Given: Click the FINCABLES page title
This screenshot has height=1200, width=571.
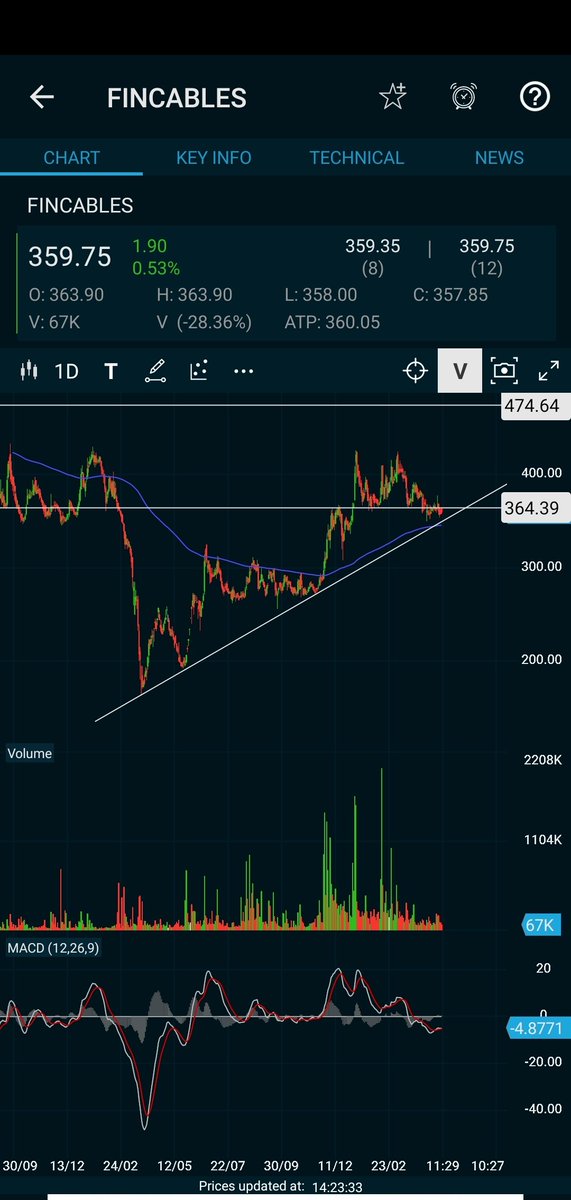Looking at the screenshot, I should [x=177, y=98].
